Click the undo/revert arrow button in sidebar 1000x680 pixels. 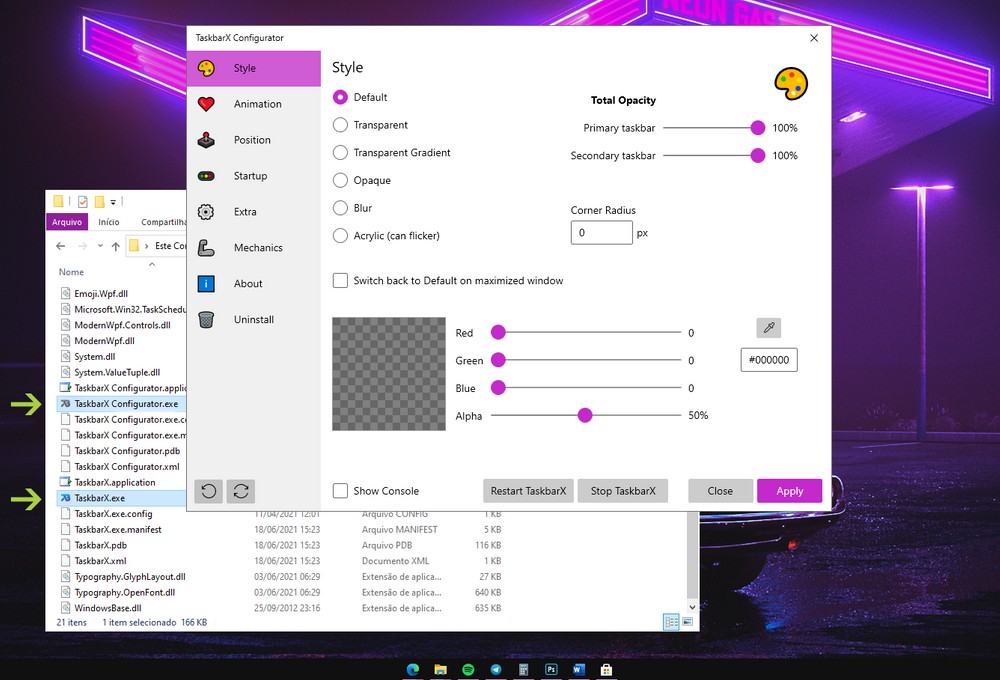pos(208,491)
